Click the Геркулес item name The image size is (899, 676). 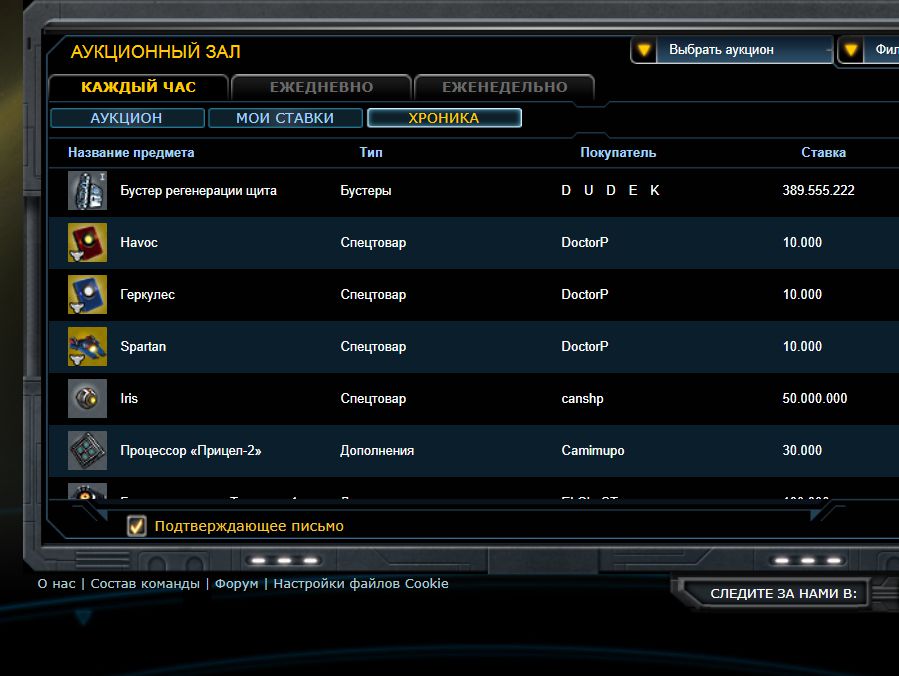[x=147, y=295]
